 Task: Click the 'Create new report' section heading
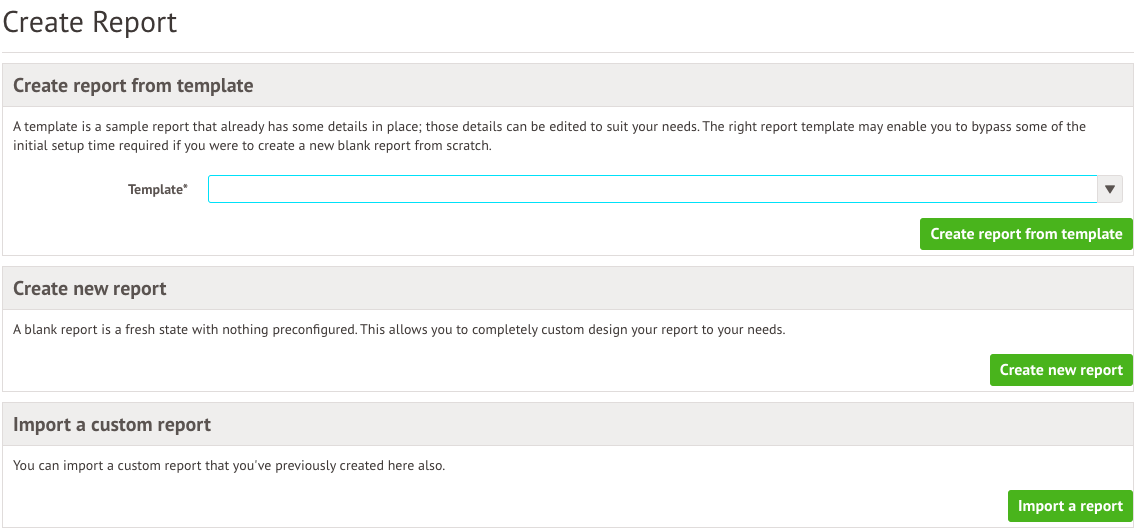tap(90, 289)
